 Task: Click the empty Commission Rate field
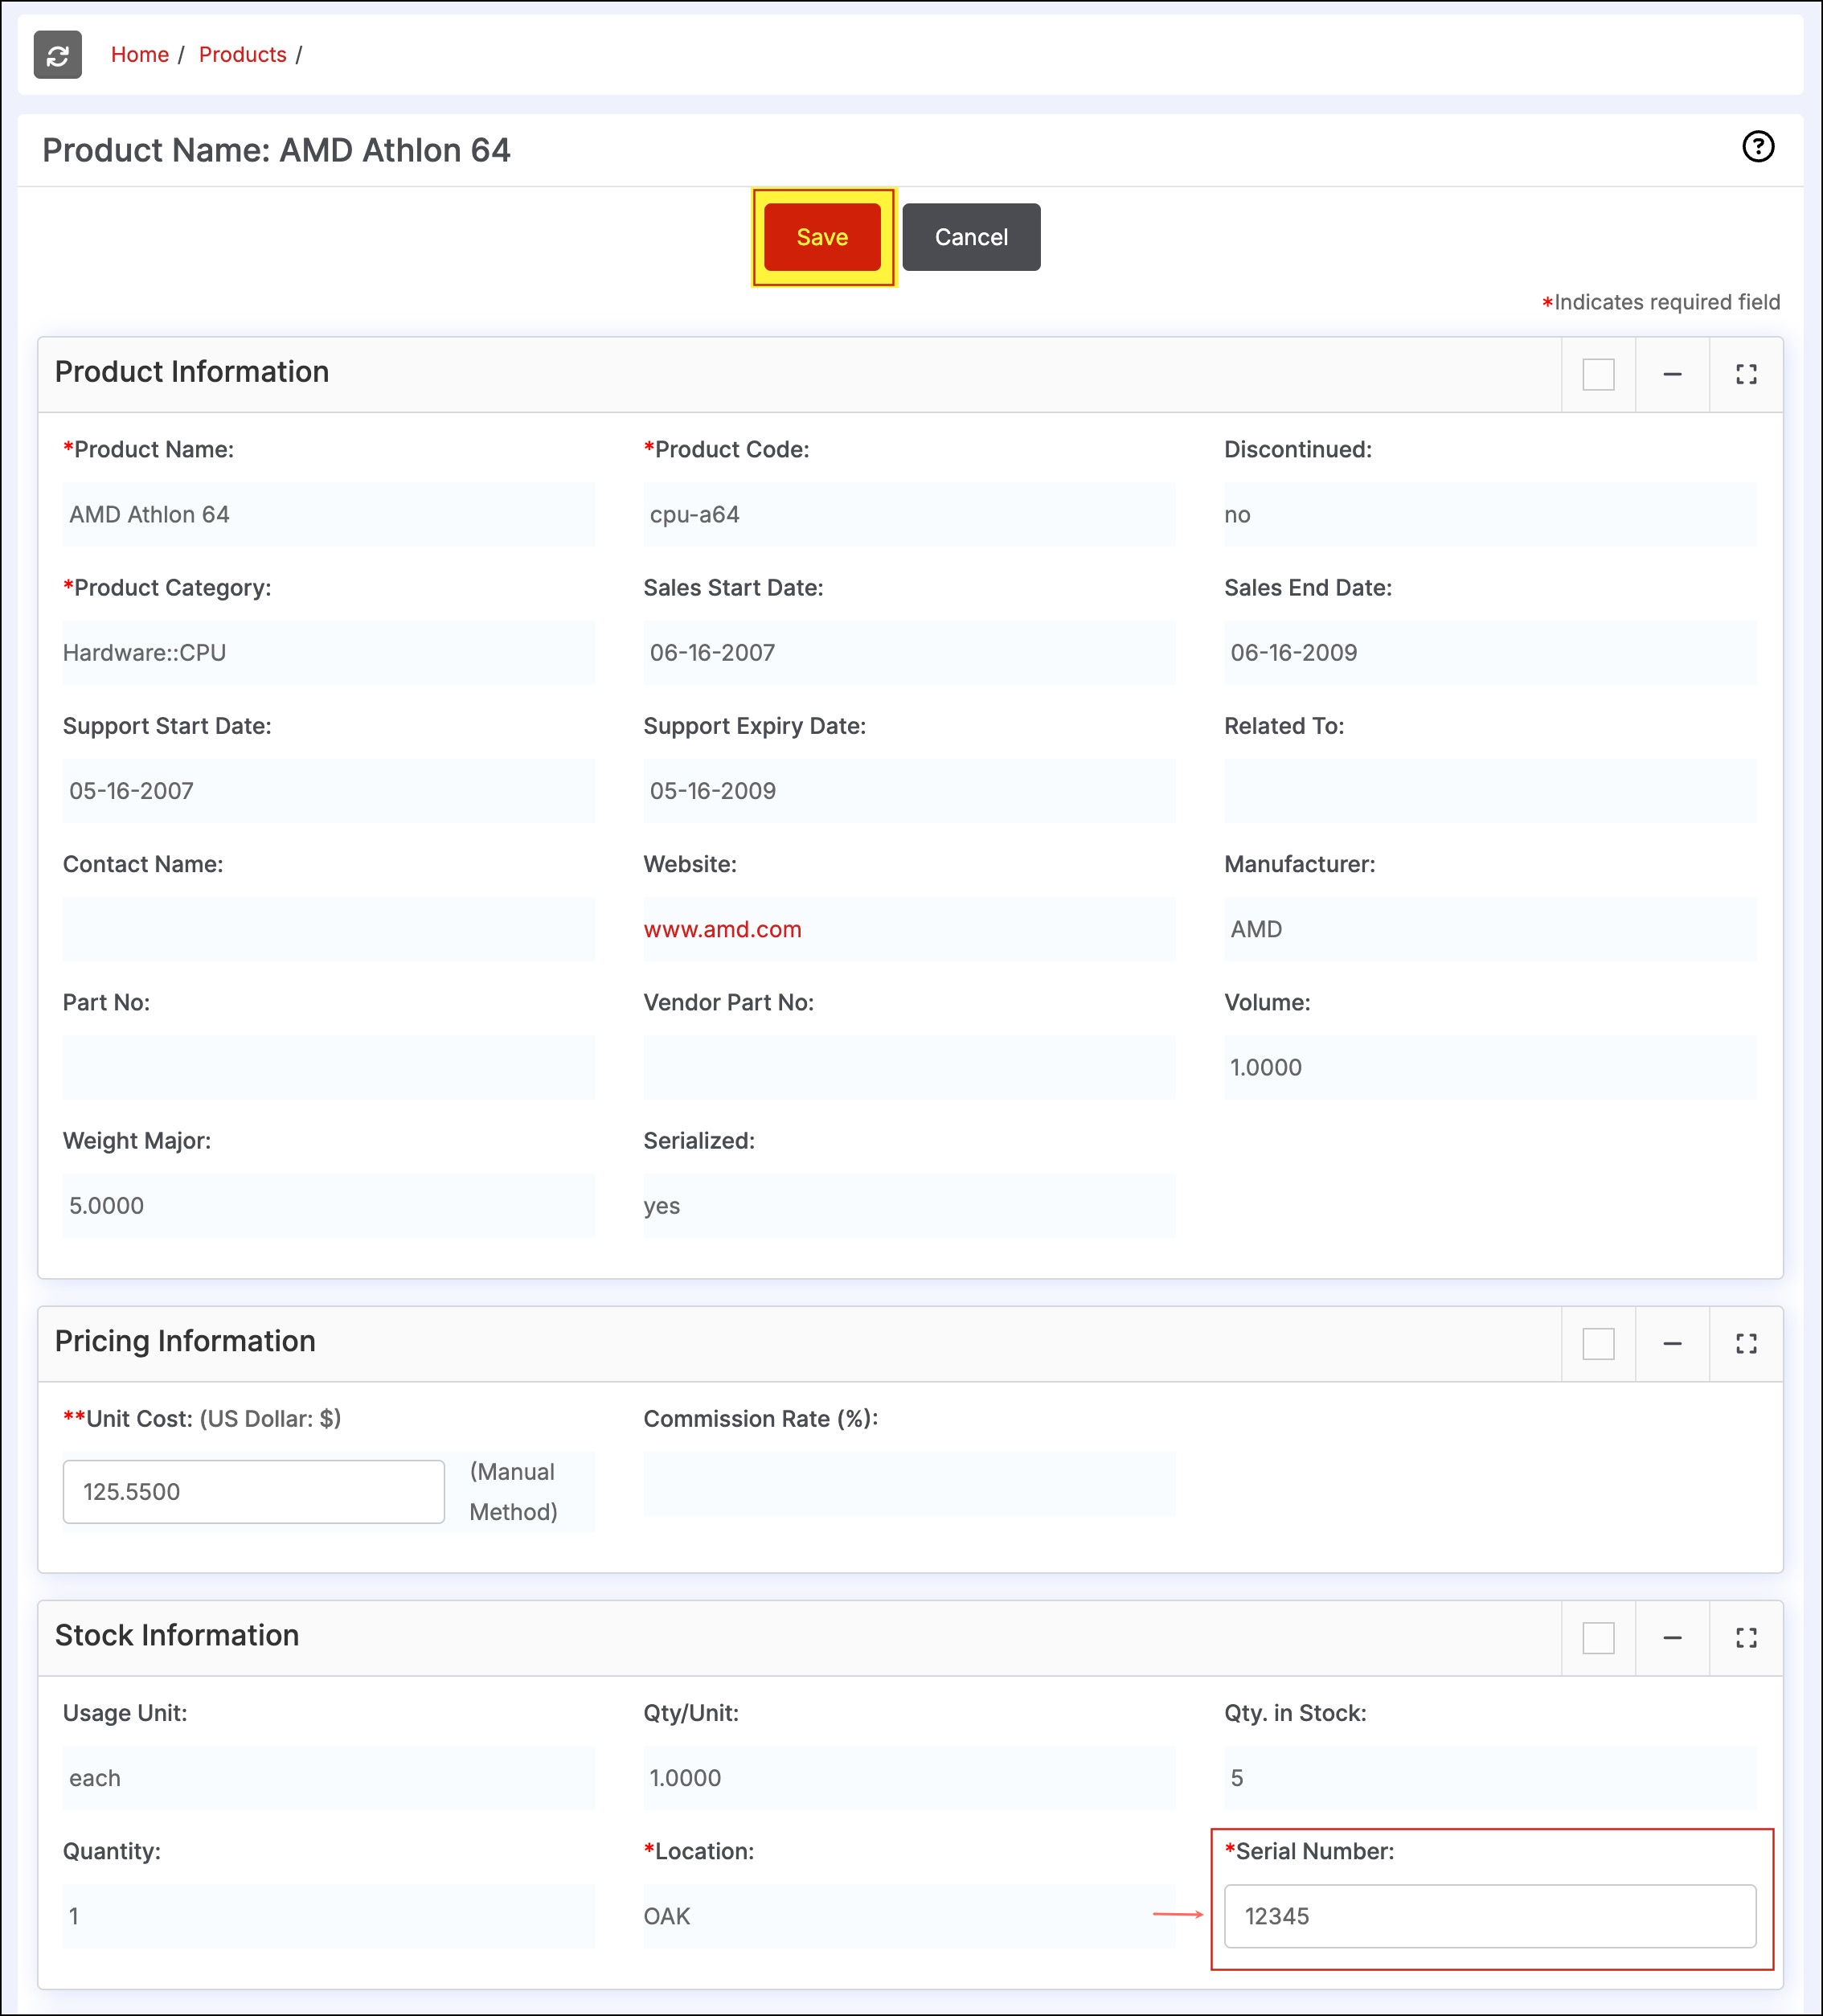[x=909, y=1484]
